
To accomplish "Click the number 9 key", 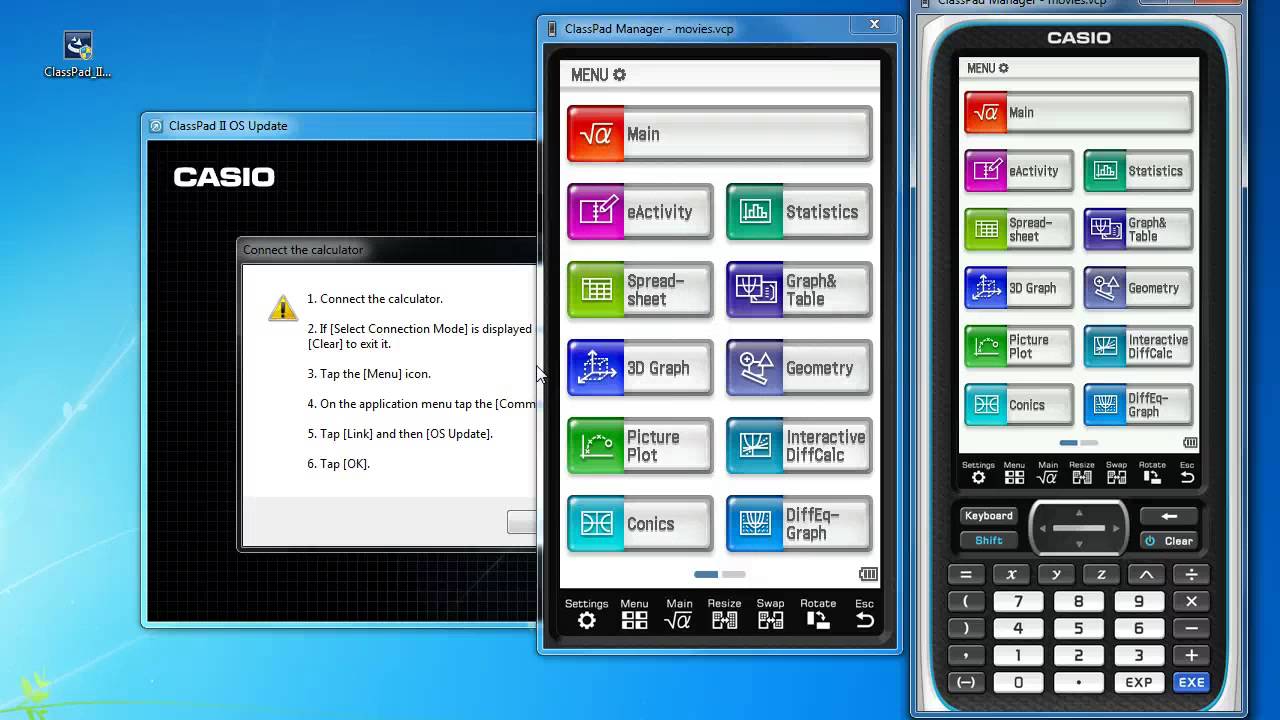I will 1138,601.
